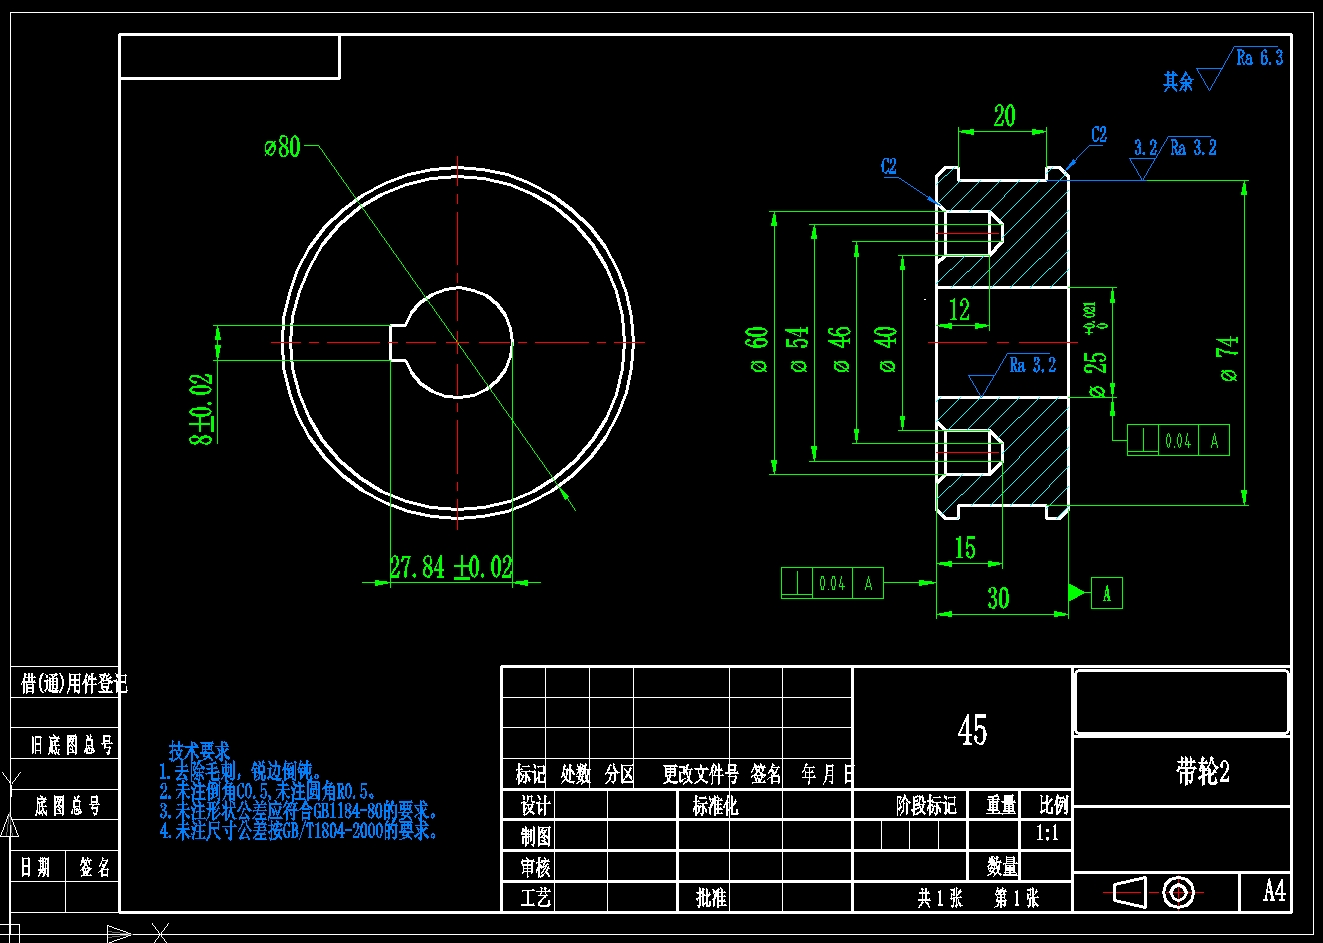Click the 1:1 scale value
Screen dimensions: 1323x943
pos(1046,834)
